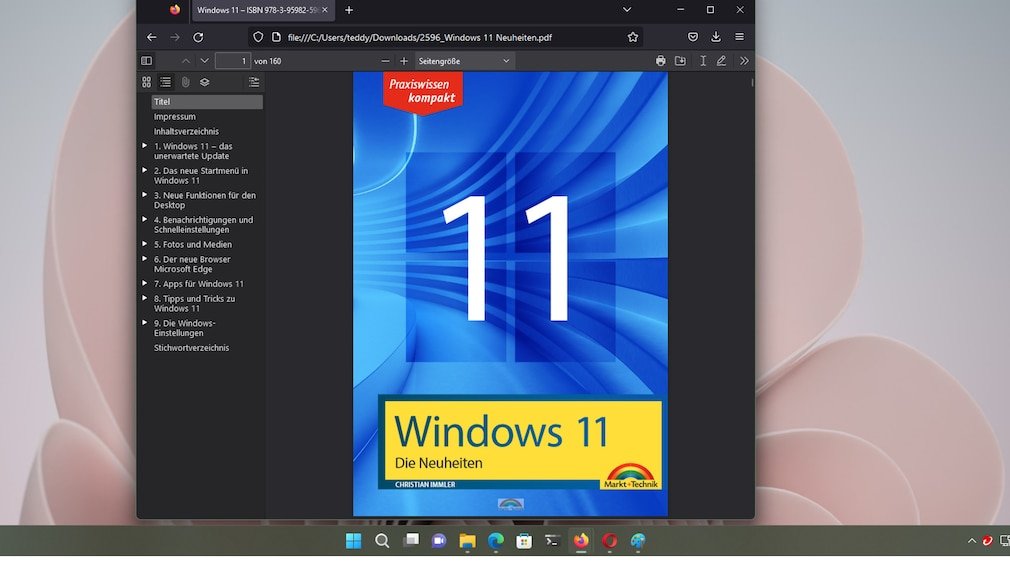
Task: Select the text annotation tool
Action: click(703, 61)
